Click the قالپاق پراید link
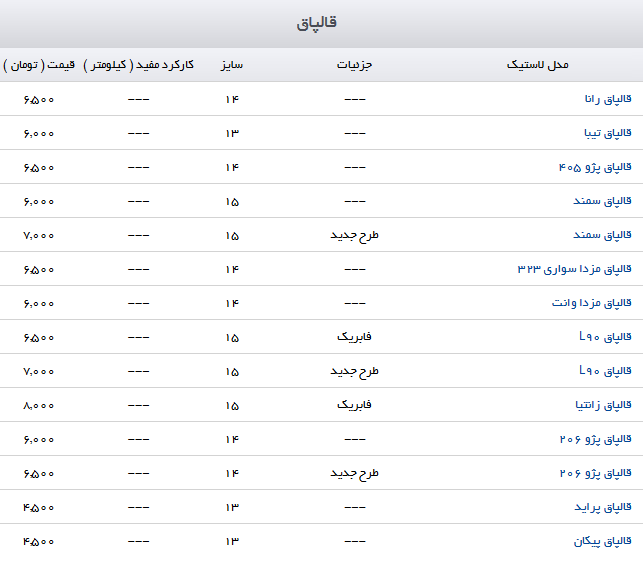Viewport: 643px width, 561px height. click(603, 508)
